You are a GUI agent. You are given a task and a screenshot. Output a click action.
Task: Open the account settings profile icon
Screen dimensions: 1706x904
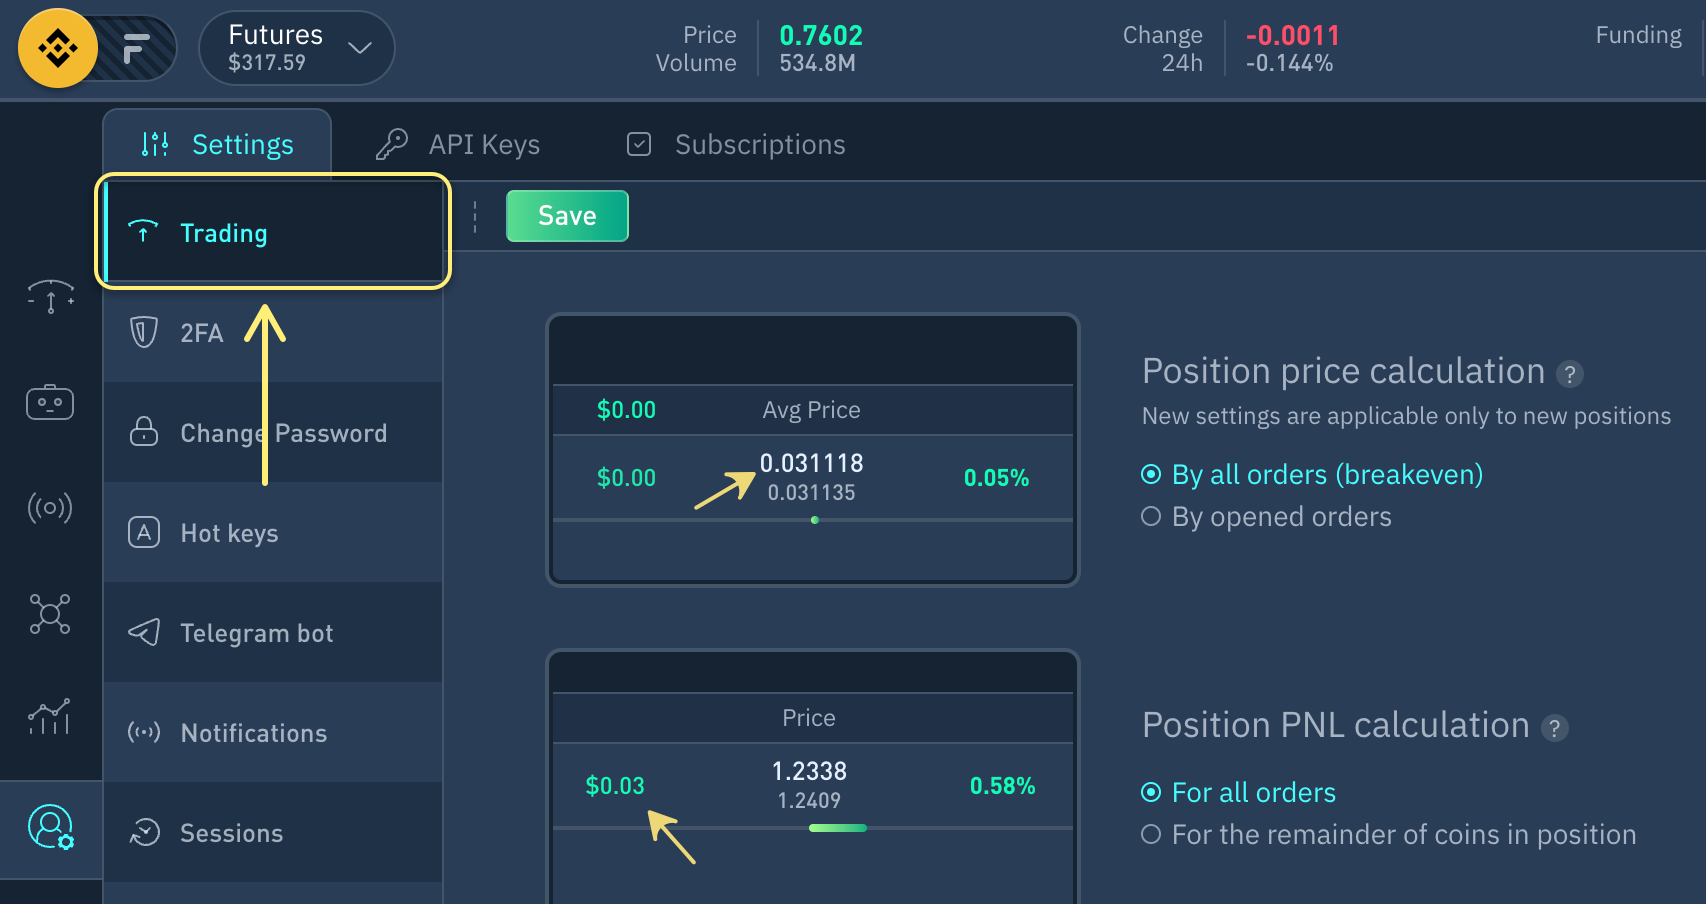click(x=50, y=827)
